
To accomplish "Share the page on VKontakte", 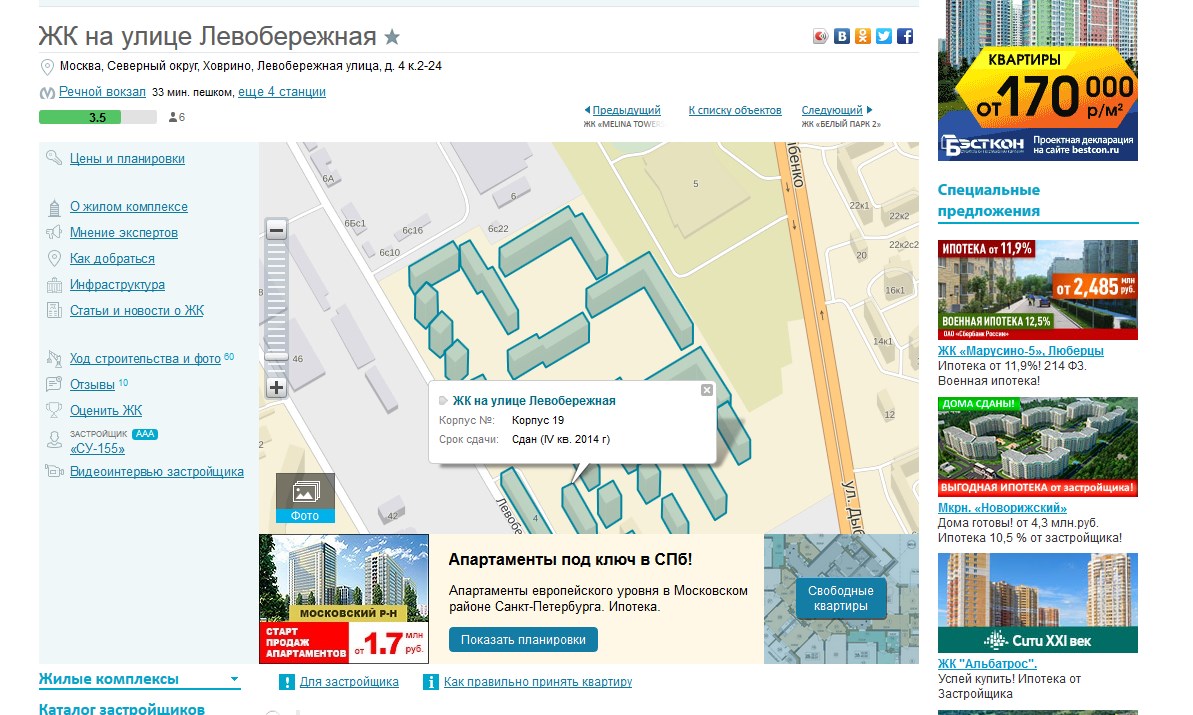I will pos(842,37).
